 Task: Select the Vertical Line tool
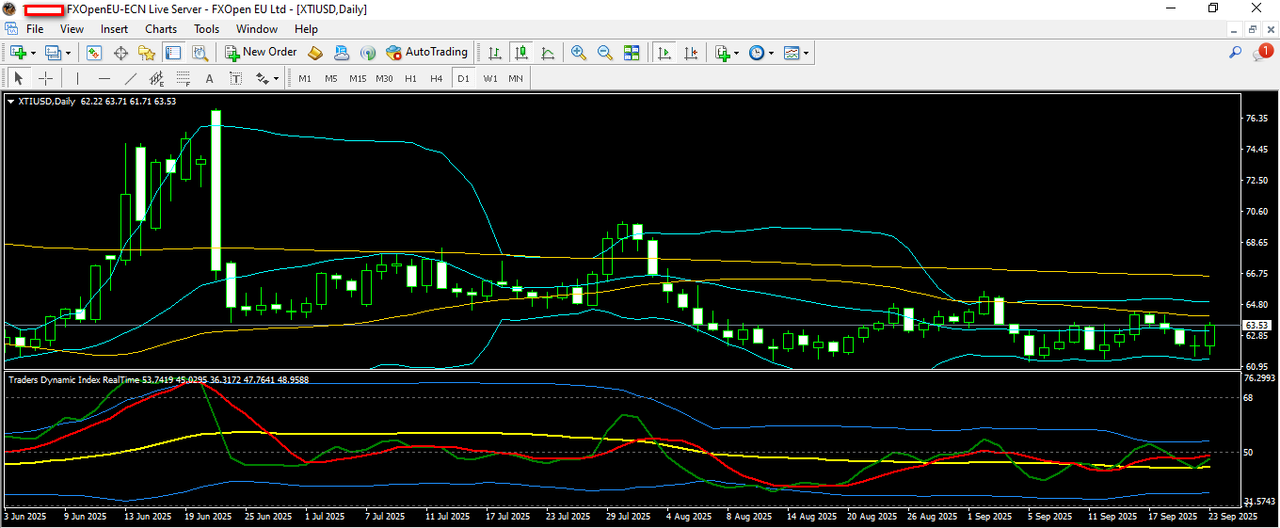point(78,78)
